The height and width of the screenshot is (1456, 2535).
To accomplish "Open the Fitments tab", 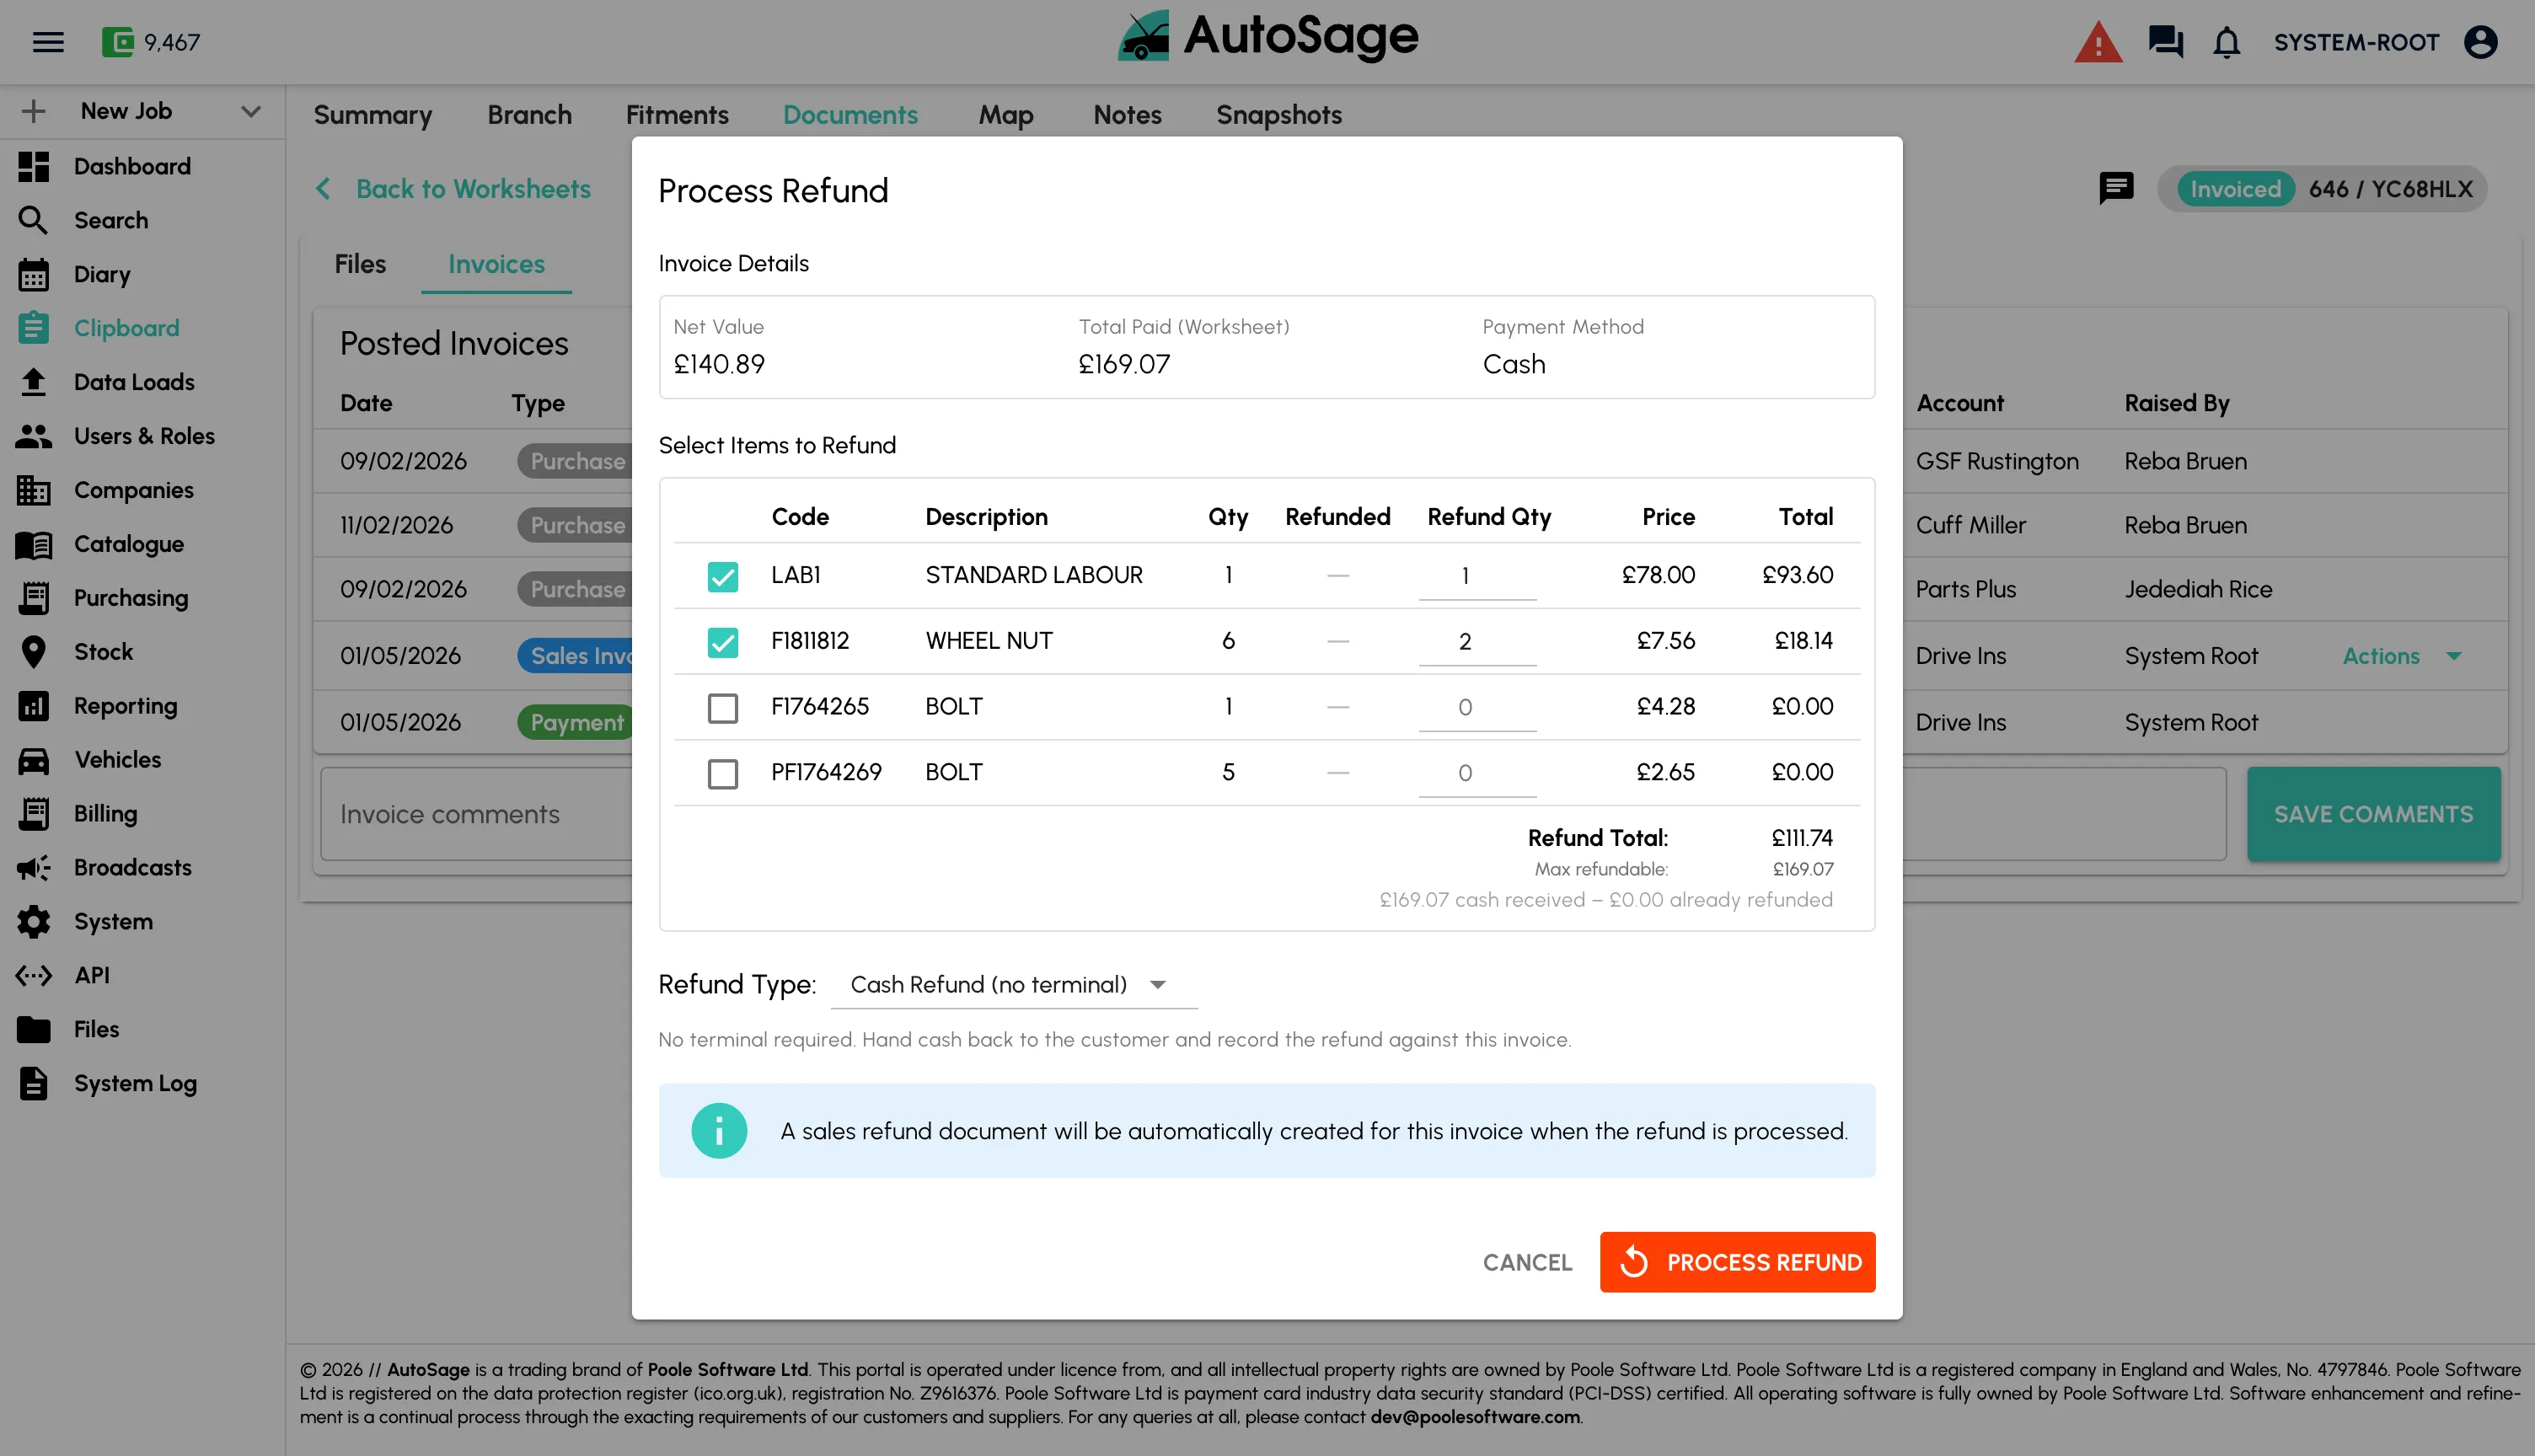I will pos(677,115).
